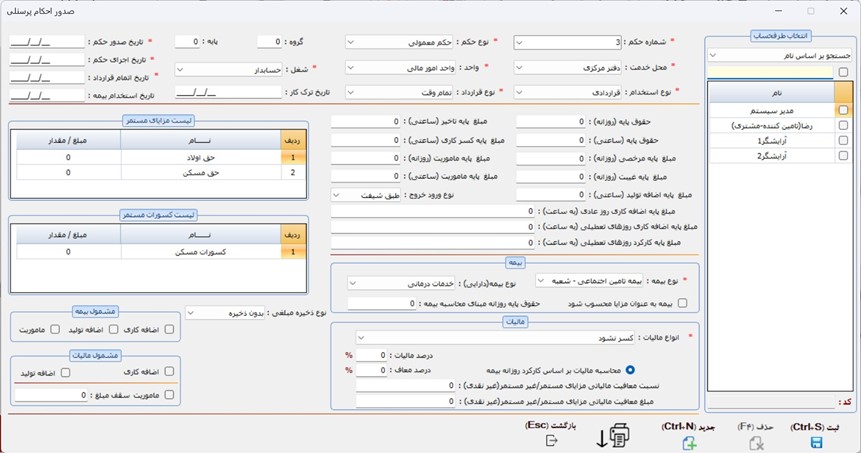Enable بیمه به عنوان مزایا محسوب شود checkbox
The image size is (861, 453).
[x=682, y=303]
